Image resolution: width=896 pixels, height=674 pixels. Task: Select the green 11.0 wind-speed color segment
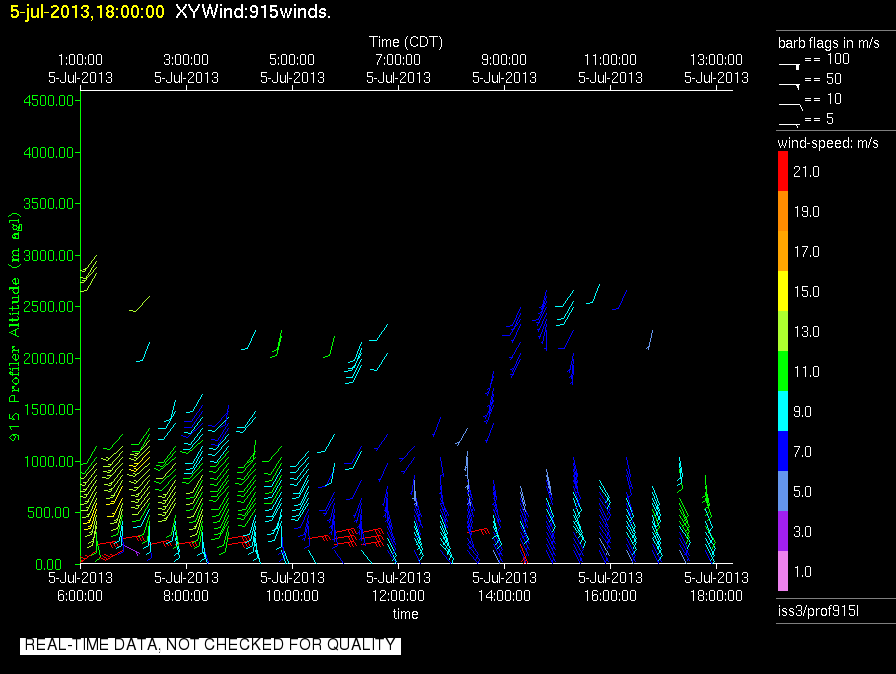[783, 372]
